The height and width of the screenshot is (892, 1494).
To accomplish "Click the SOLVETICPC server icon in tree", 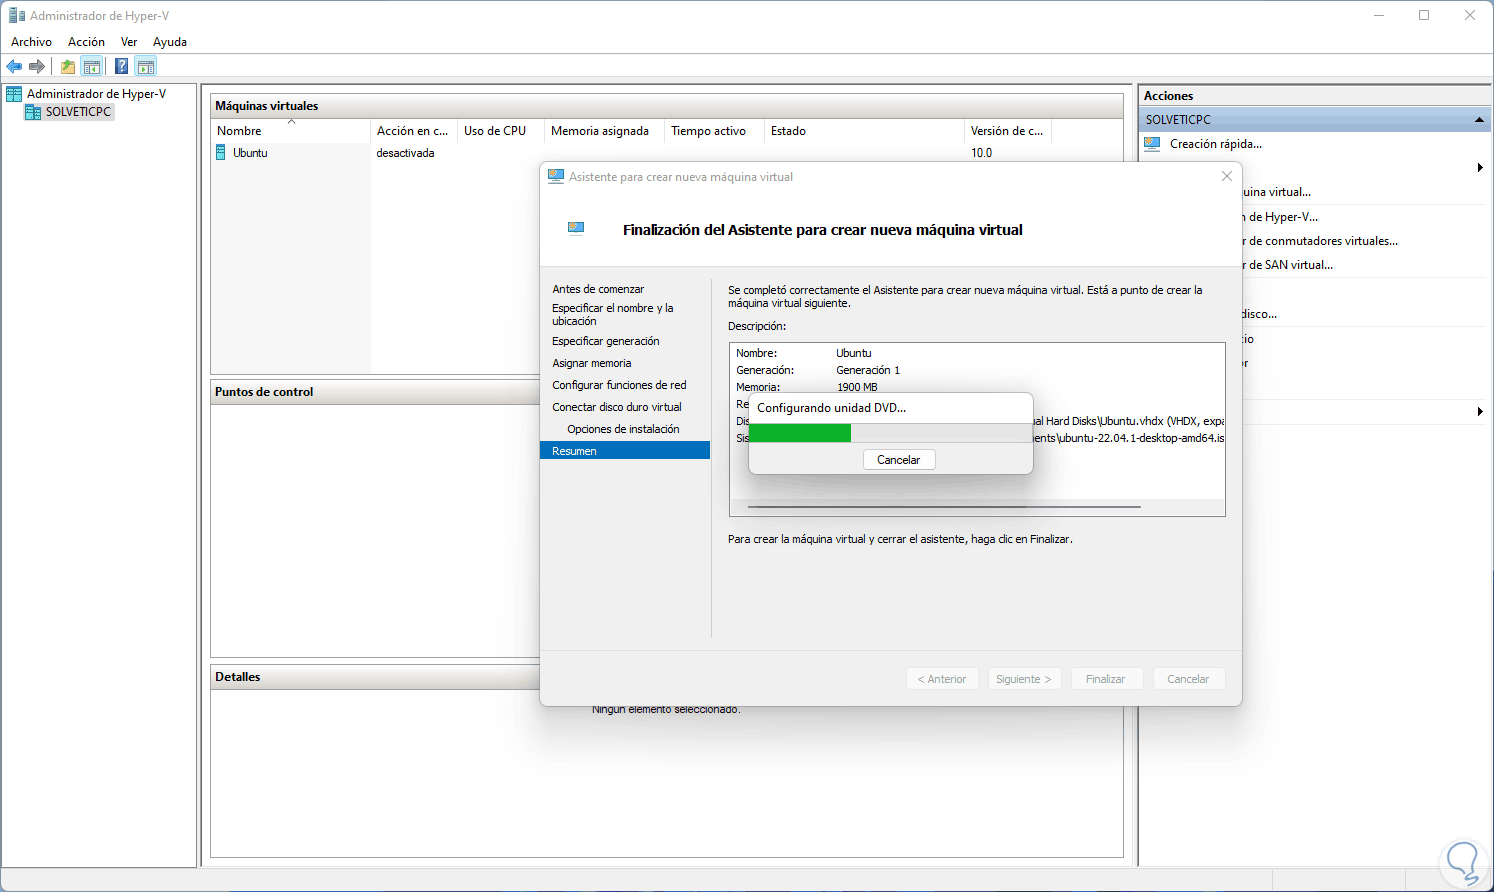I will pos(33,112).
